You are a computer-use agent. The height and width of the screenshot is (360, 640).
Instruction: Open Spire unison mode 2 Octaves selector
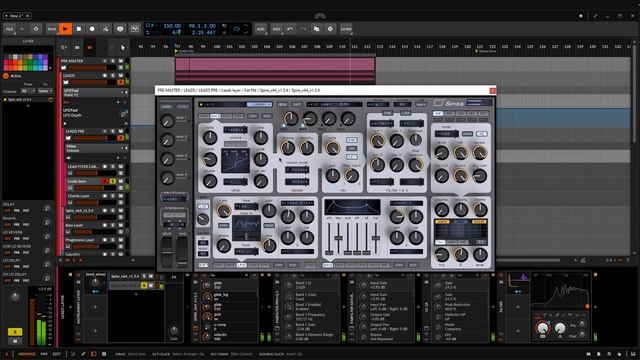[x=297, y=170]
